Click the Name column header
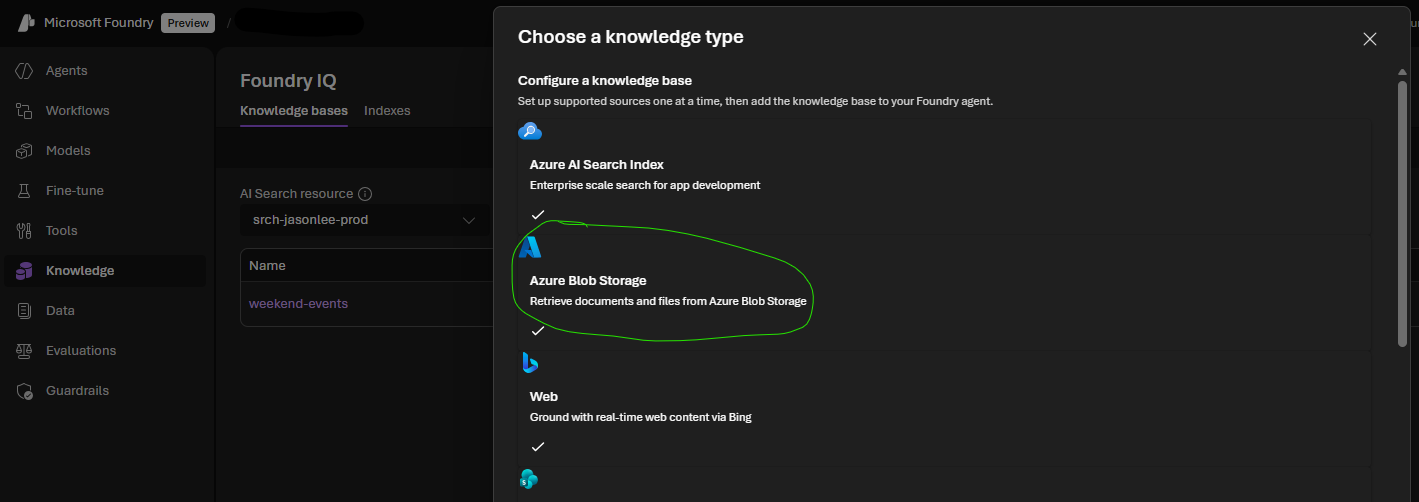The width and height of the screenshot is (1419, 502). (267, 266)
